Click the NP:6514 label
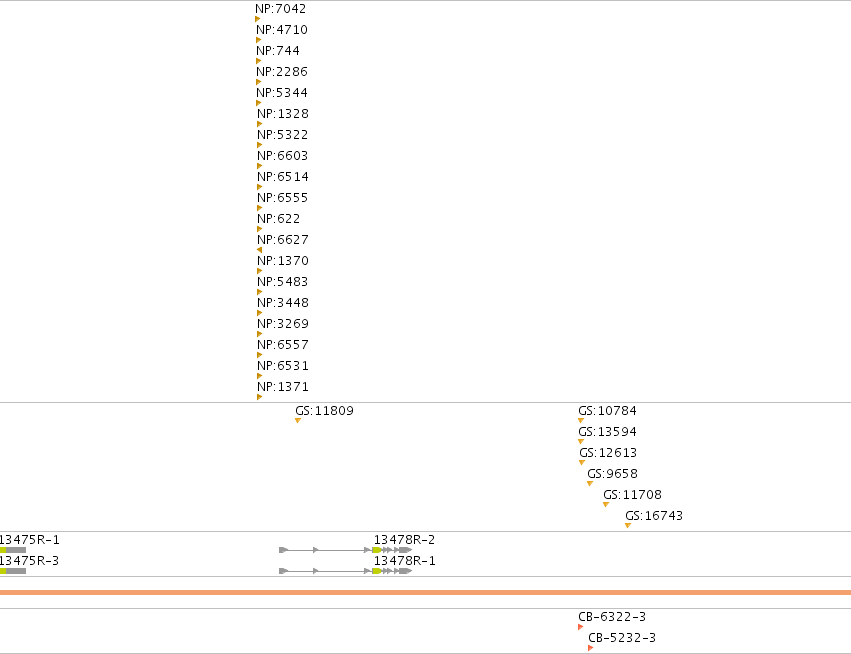 pos(283,177)
